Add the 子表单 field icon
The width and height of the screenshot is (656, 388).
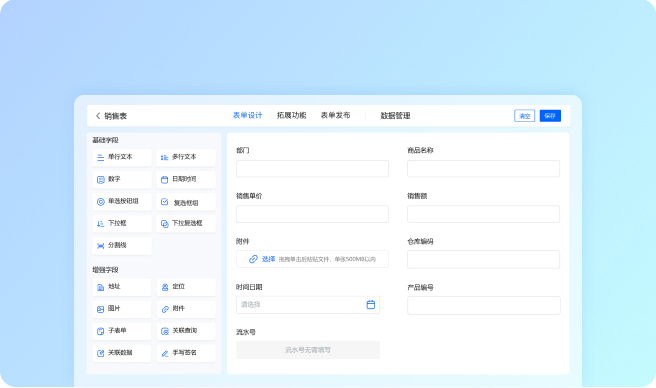click(x=100, y=331)
